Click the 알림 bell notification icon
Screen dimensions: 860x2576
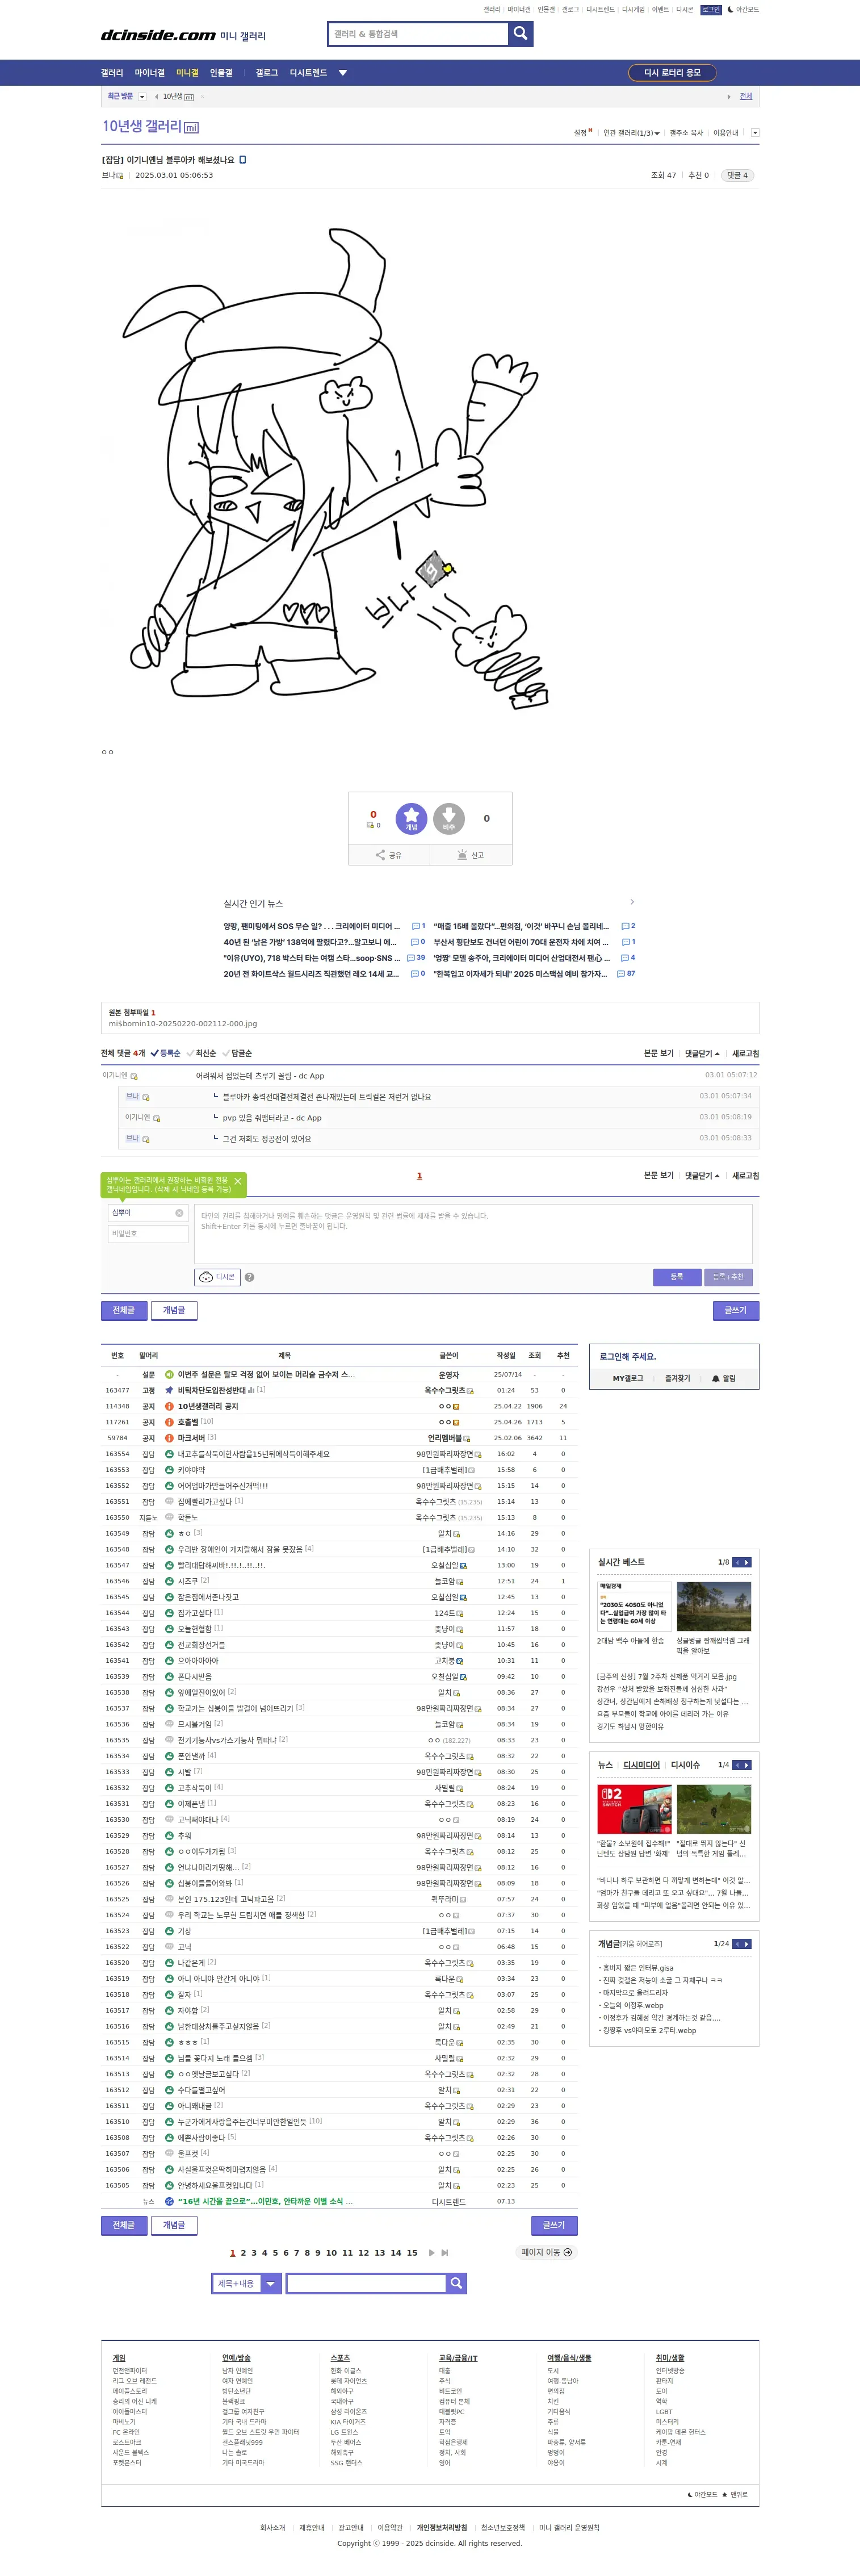(723, 1378)
